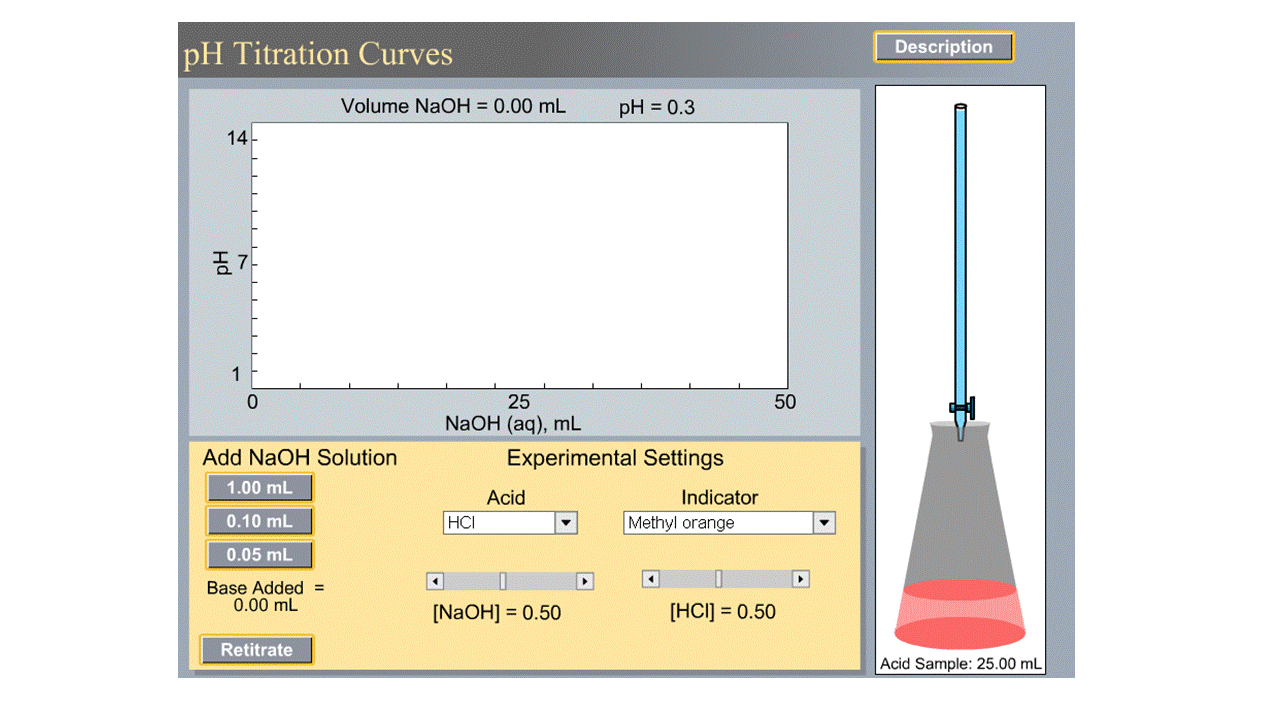Click the [NaOH] concentration slider thumb

coord(503,580)
